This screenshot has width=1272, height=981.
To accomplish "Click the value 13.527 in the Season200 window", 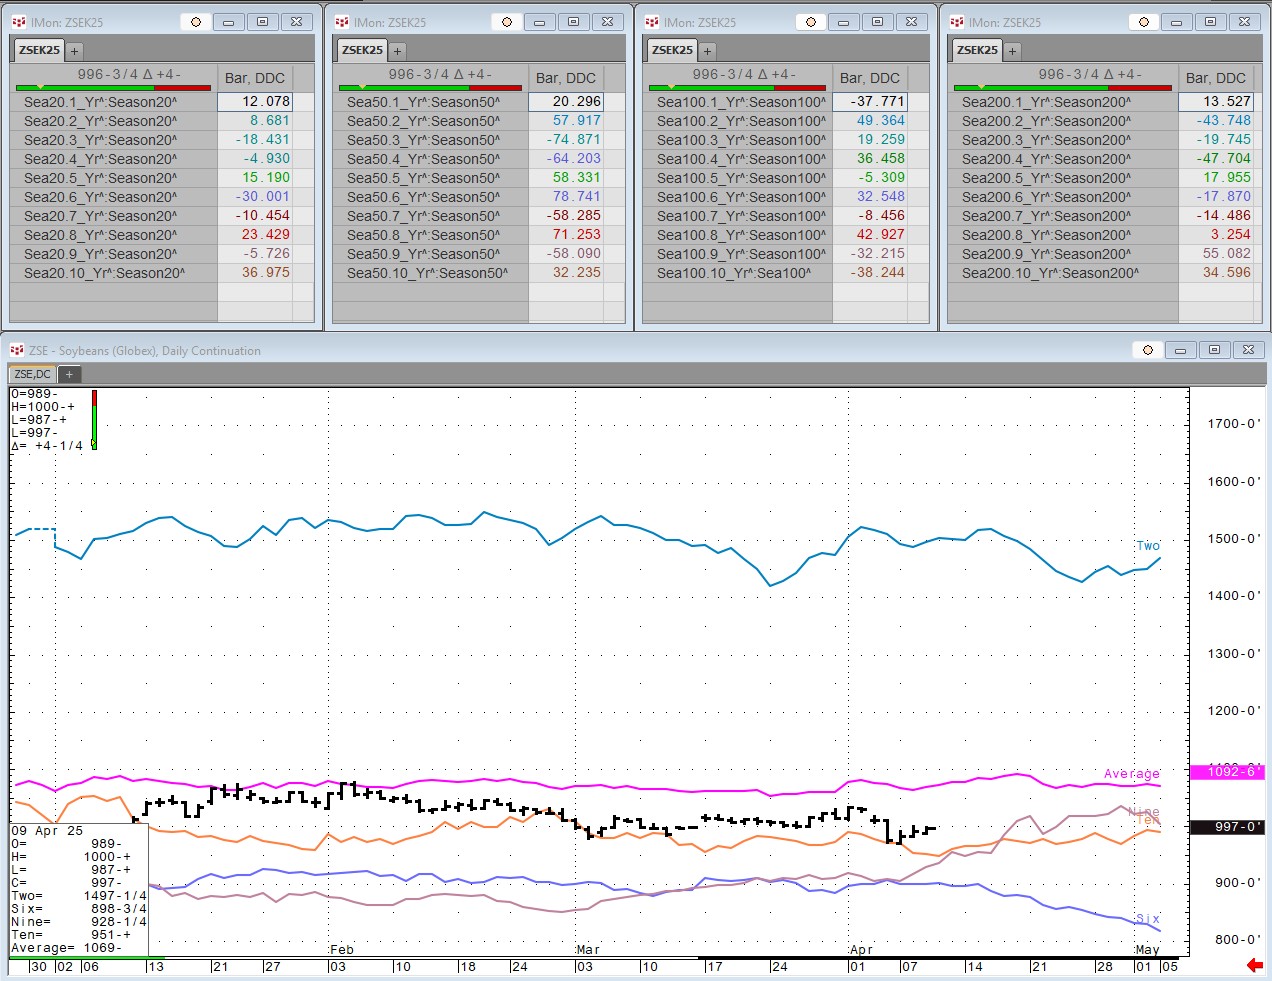I will click(1227, 101).
